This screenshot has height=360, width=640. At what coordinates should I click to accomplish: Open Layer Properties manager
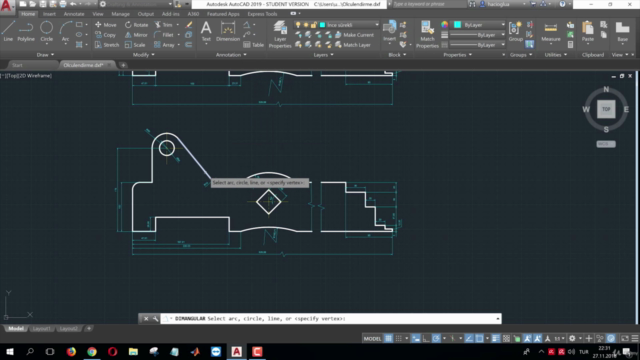pyautogui.click(x=280, y=34)
